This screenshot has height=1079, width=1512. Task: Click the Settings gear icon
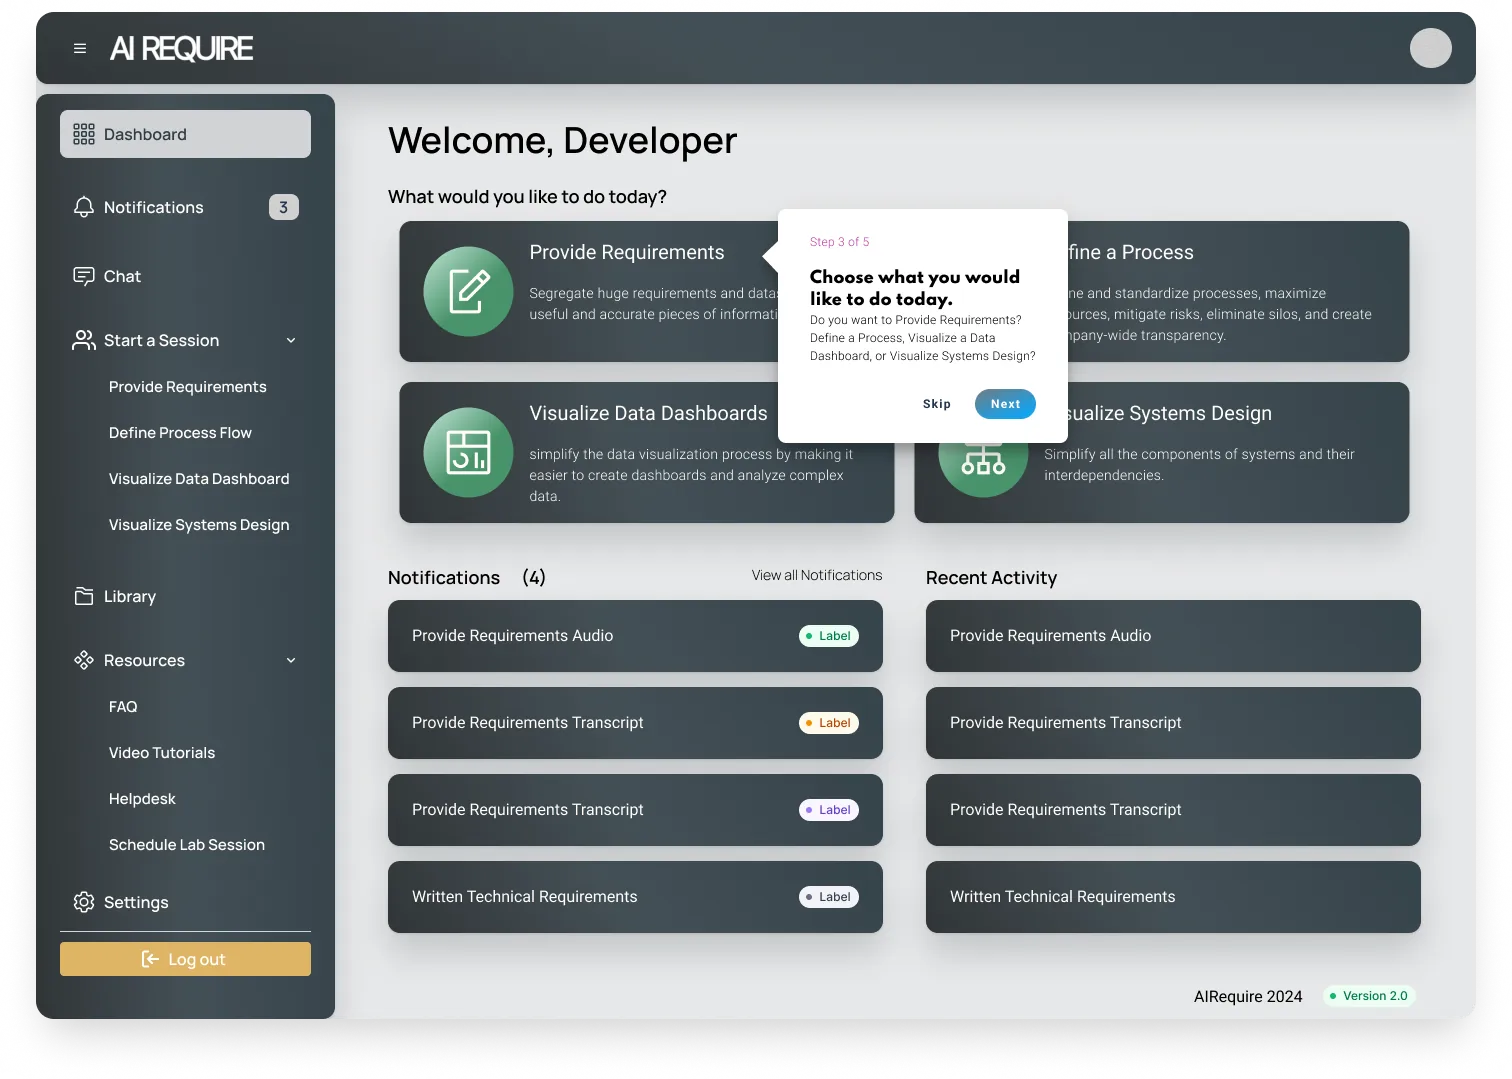point(84,902)
